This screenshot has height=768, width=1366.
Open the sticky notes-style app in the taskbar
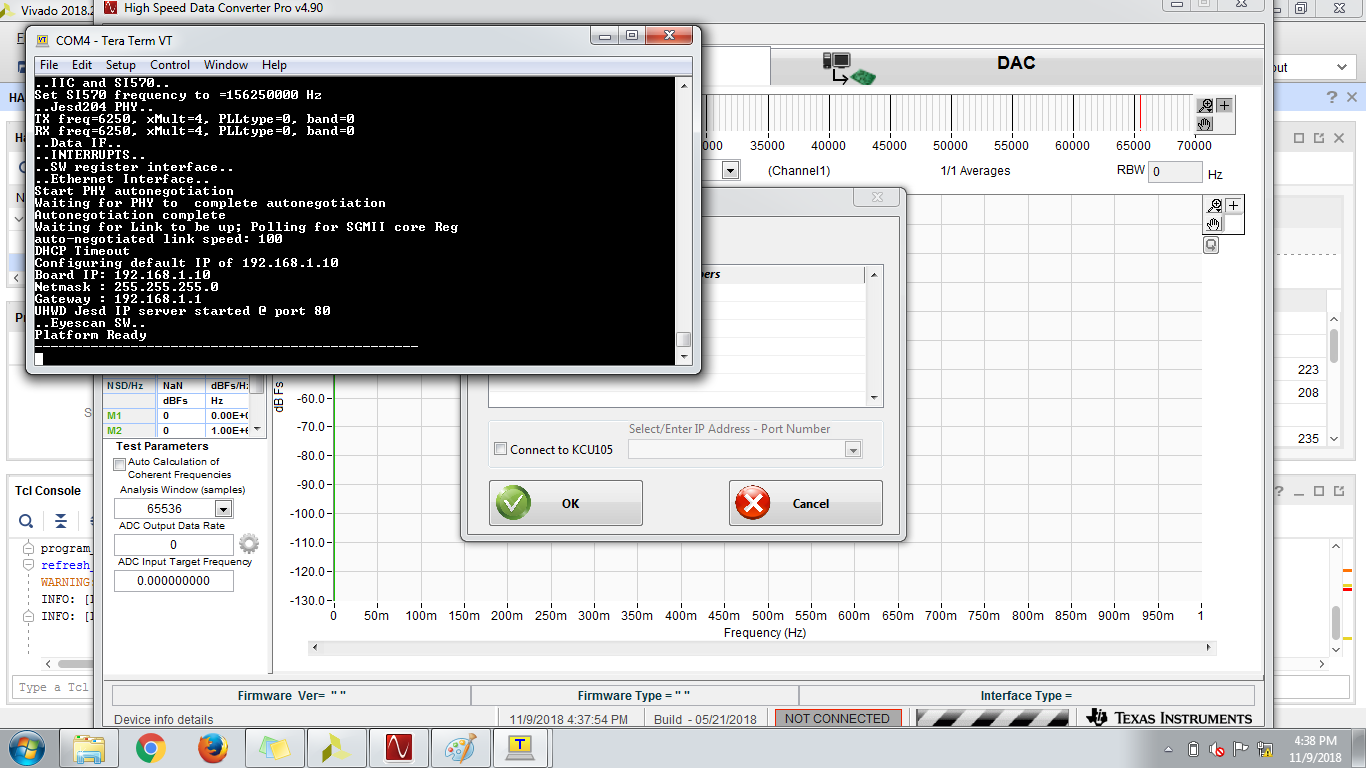(x=275, y=748)
